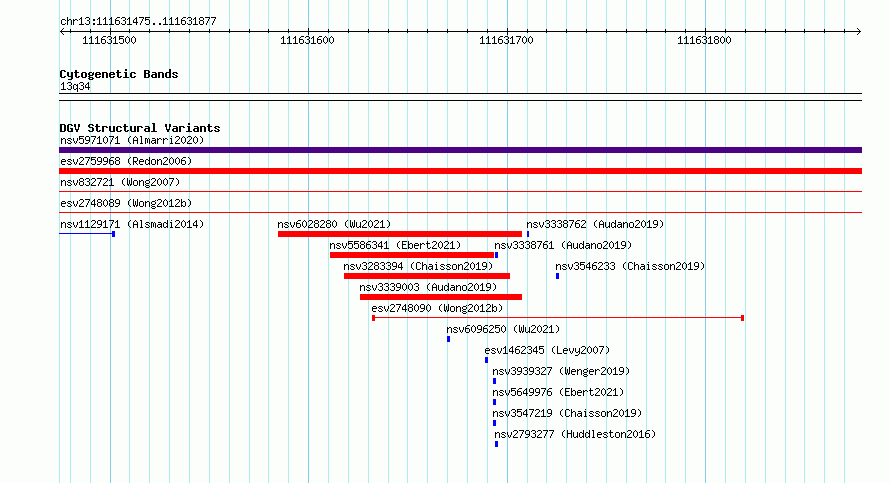This screenshot has width=890, height=483.
Task: Click the blue marker under nsv3338762
Action: tap(528, 234)
